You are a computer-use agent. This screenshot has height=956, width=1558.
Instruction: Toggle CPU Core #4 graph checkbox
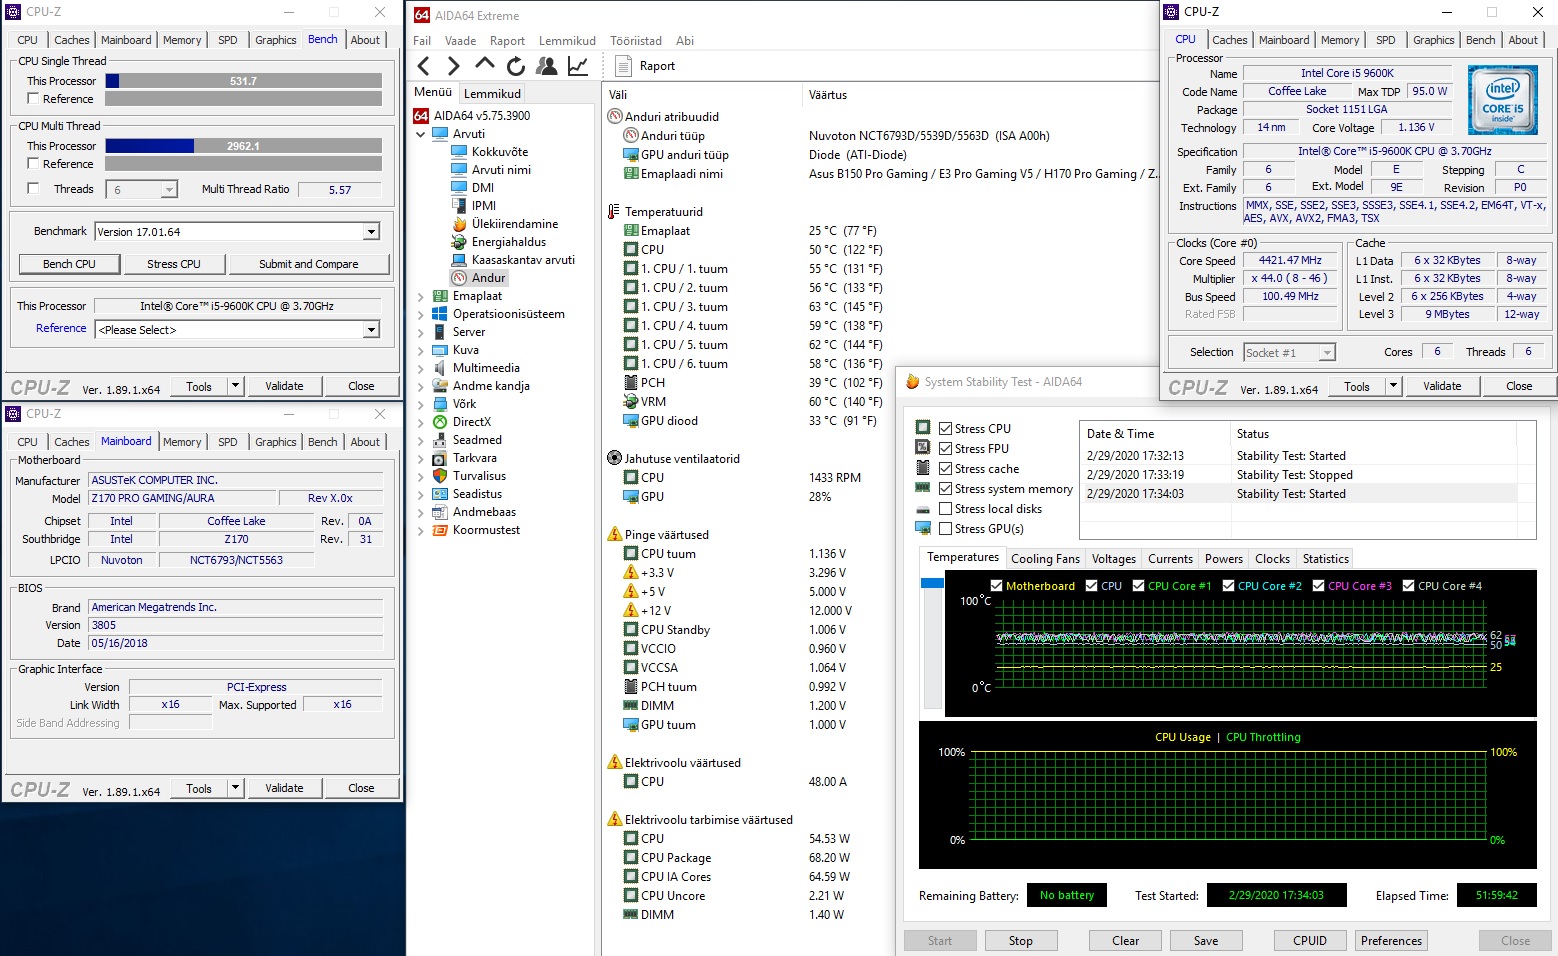tap(1408, 586)
